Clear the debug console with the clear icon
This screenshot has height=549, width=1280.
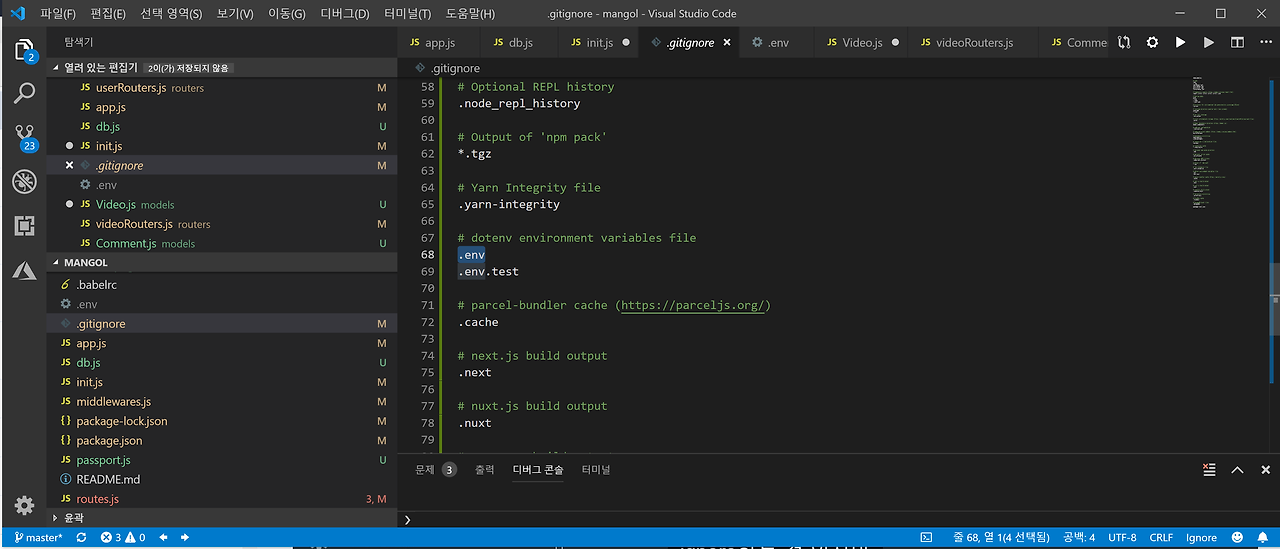(1209, 470)
